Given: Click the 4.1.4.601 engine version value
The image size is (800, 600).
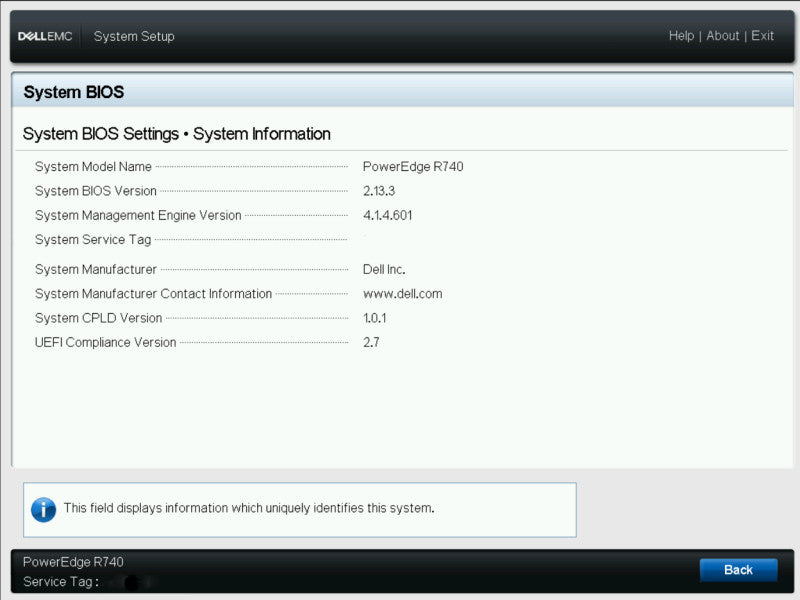Looking at the screenshot, I should click(x=388, y=215).
